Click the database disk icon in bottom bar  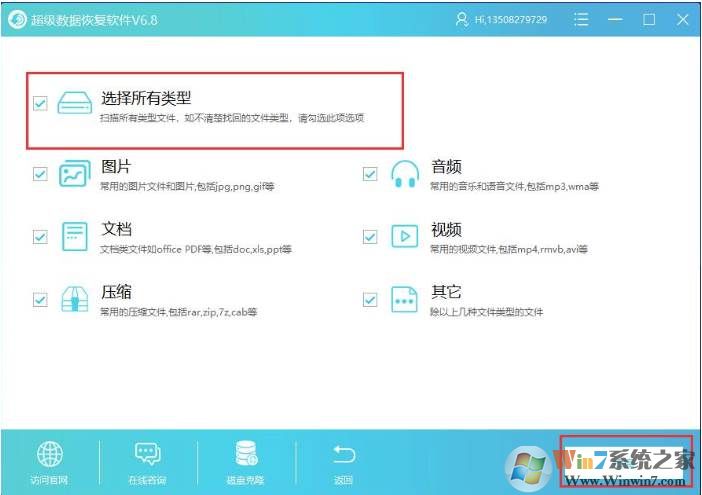(246, 453)
